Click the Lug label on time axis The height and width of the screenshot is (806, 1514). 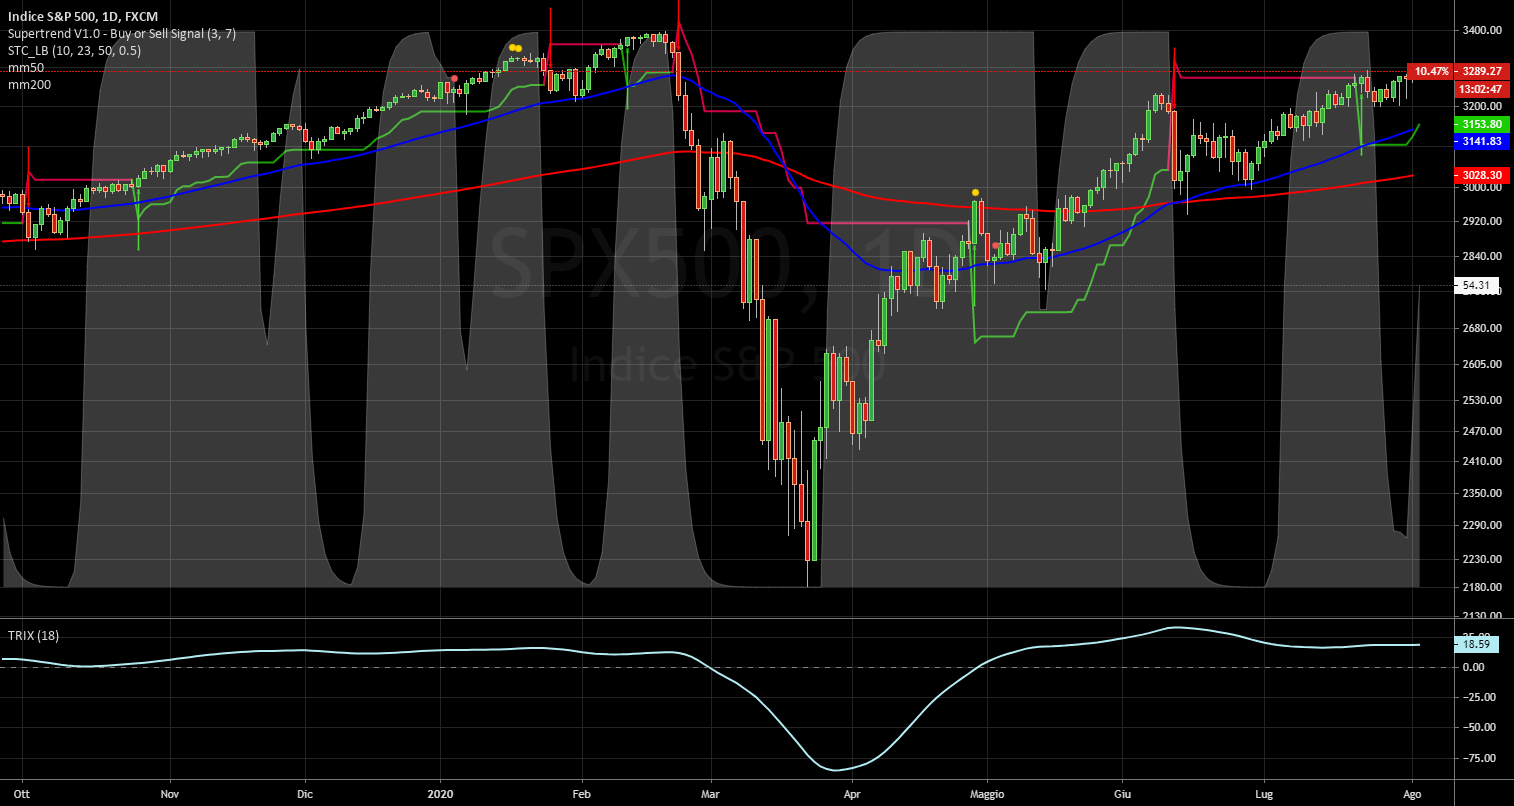[1264, 793]
